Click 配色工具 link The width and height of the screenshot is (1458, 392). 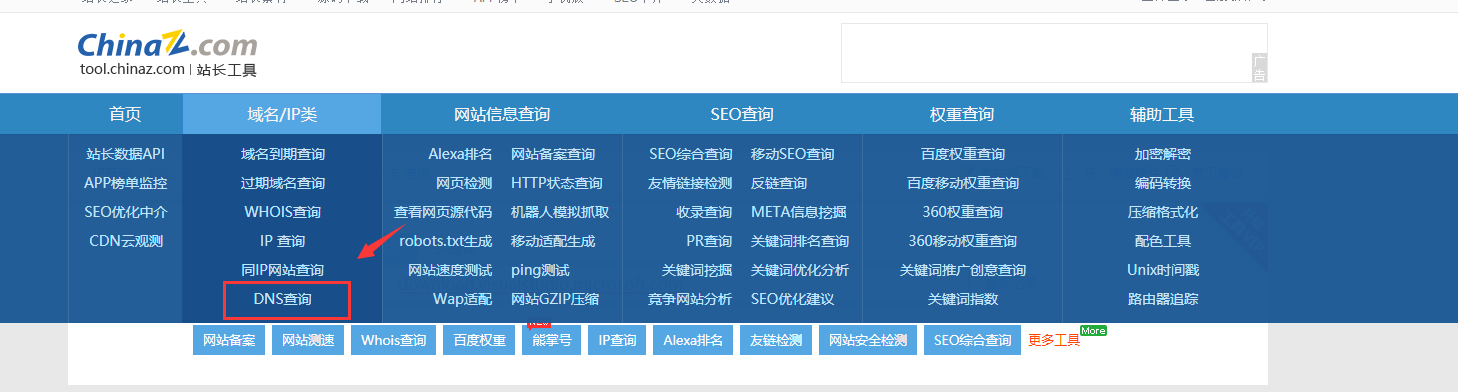click(1163, 241)
